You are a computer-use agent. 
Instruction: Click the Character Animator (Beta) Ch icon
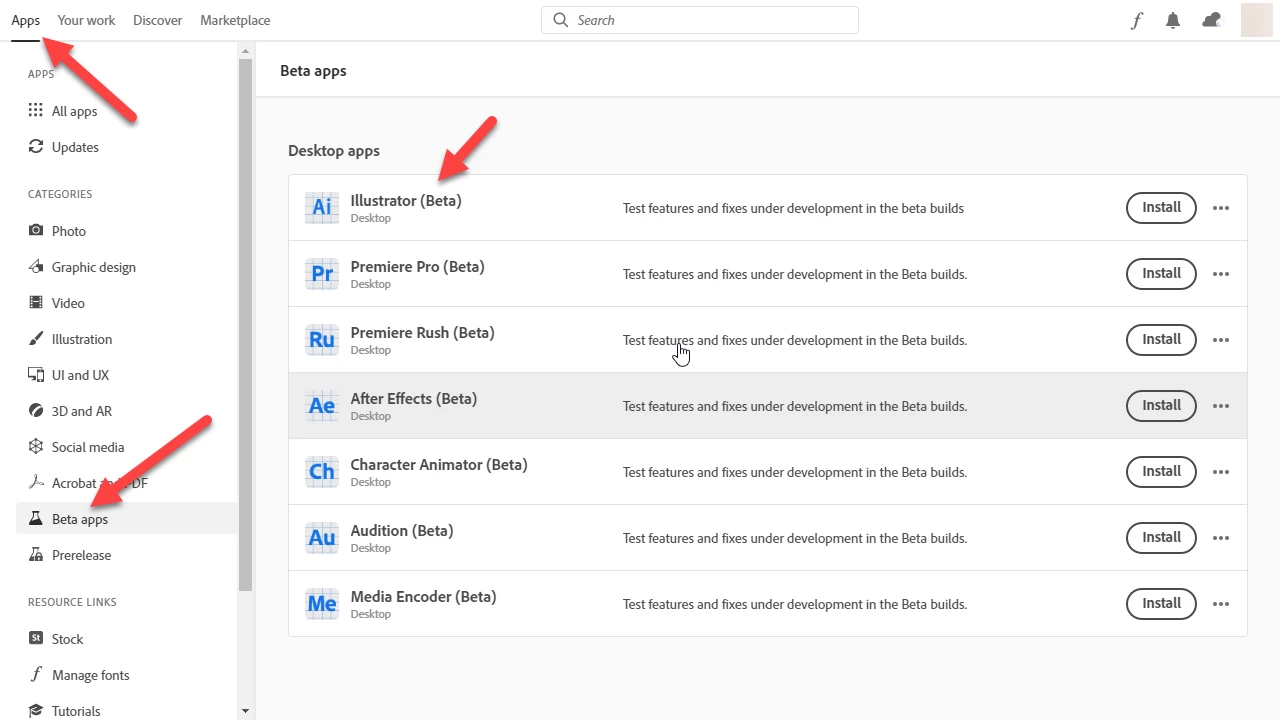(x=322, y=471)
